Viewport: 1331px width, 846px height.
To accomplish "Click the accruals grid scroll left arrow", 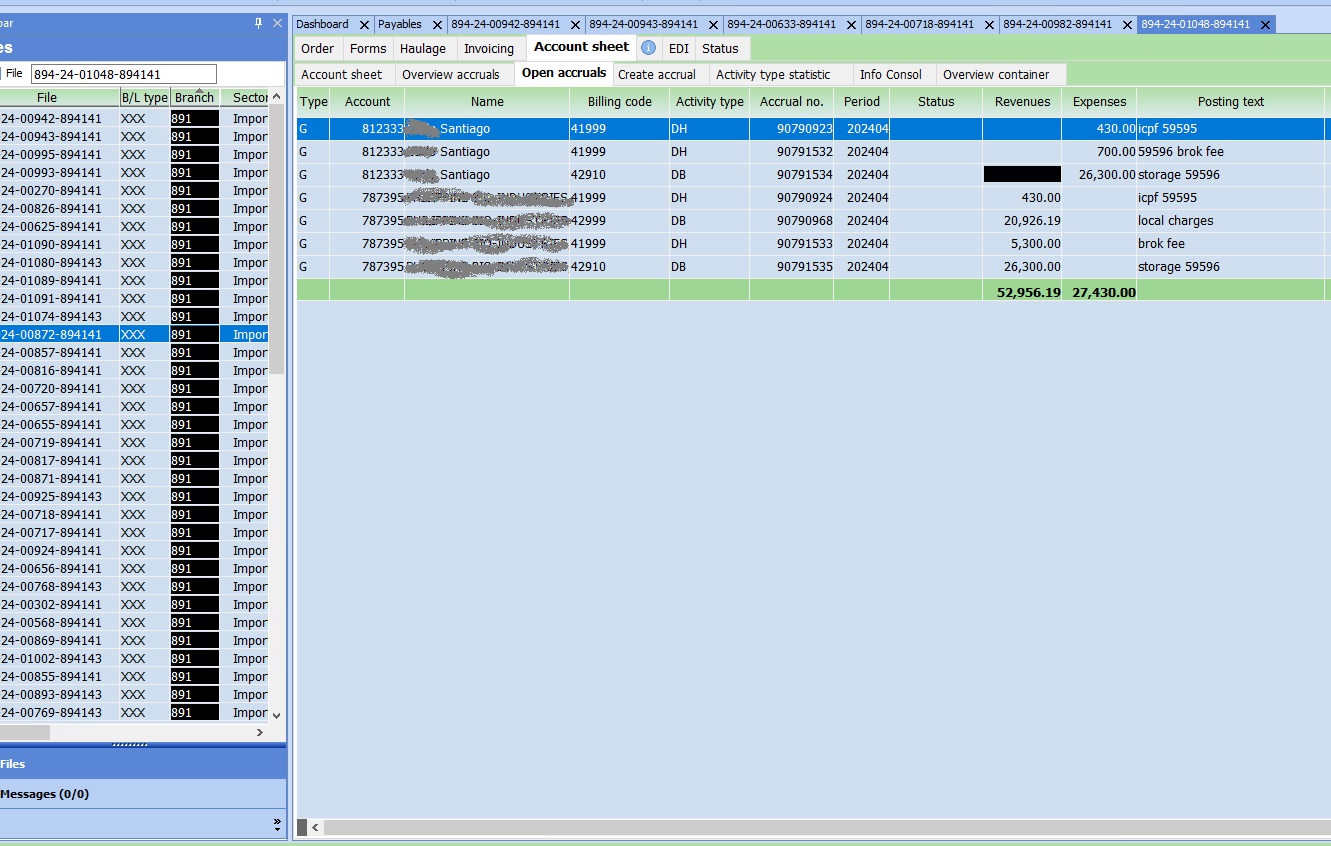I will pos(316,828).
